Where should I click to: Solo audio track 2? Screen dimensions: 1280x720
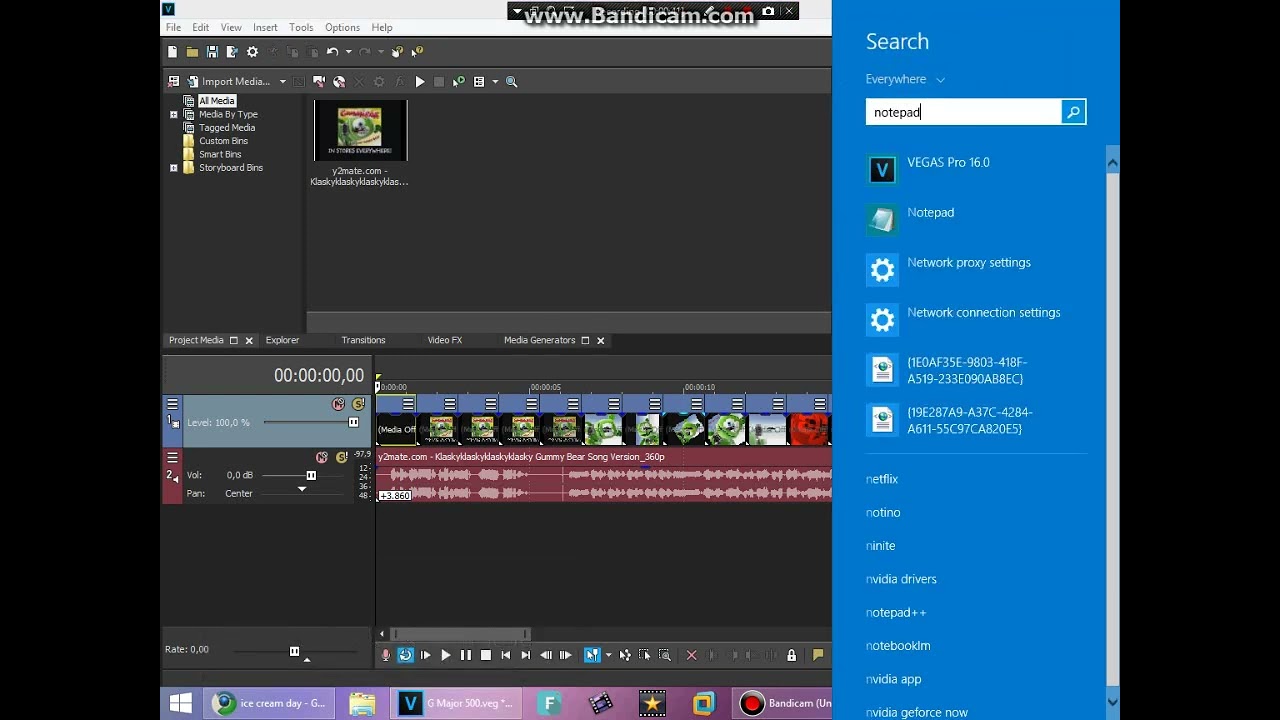click(341, 457)
